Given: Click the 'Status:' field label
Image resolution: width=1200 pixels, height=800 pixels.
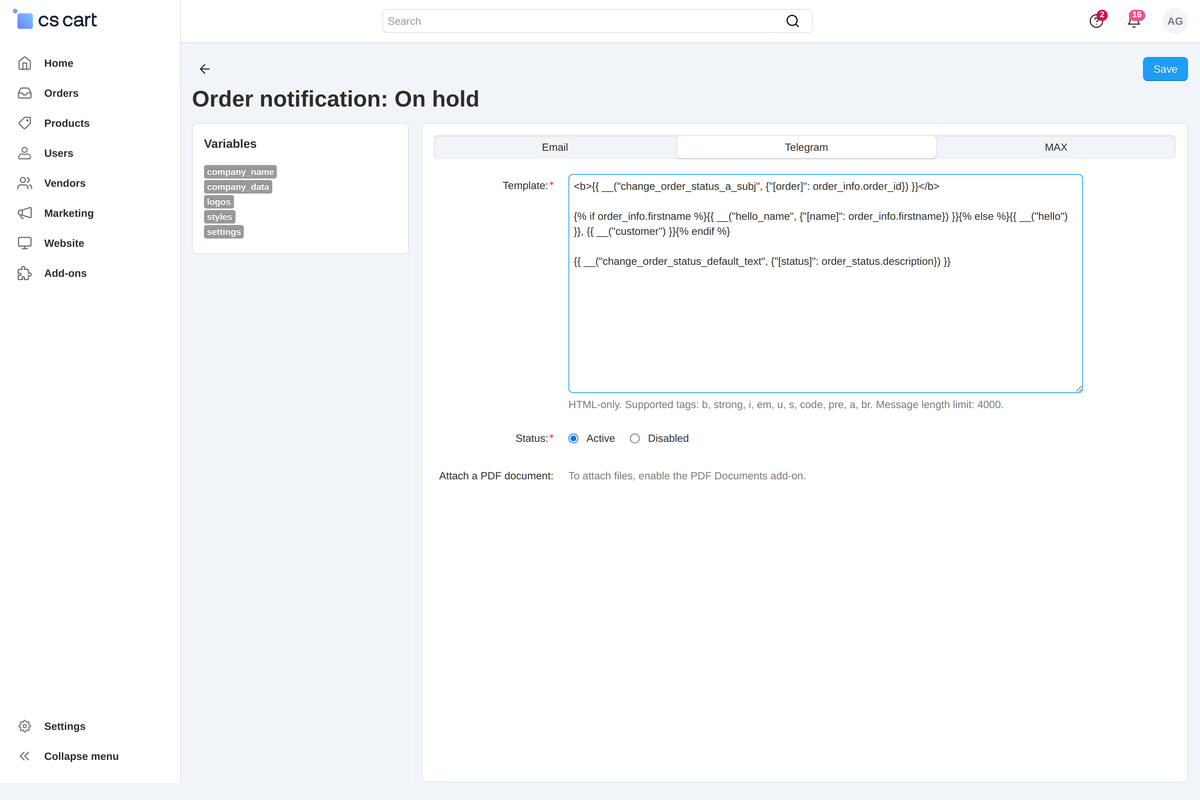Looking at the screenshot, I should coord(532,438).
